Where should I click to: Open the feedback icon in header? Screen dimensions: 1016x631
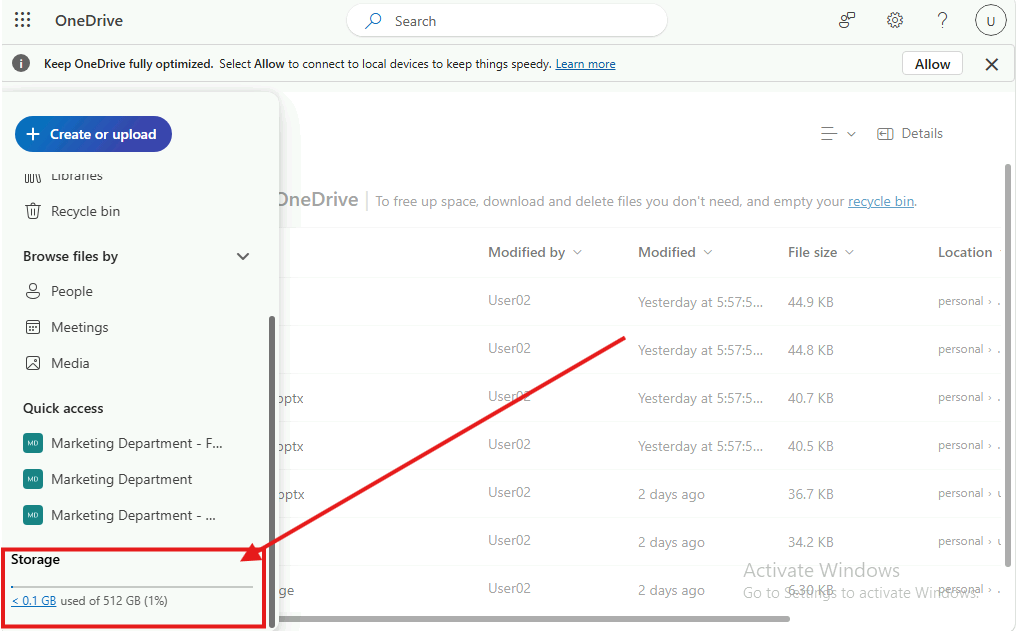click(847, 20)
